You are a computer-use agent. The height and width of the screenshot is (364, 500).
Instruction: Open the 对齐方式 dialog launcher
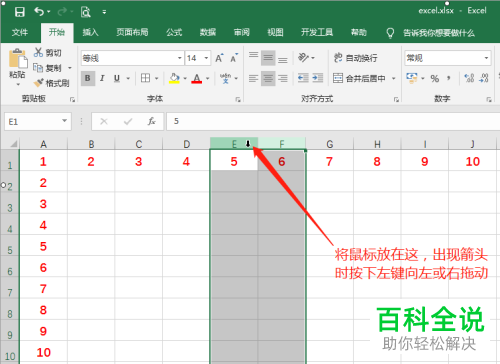click(x=396, y=99)
